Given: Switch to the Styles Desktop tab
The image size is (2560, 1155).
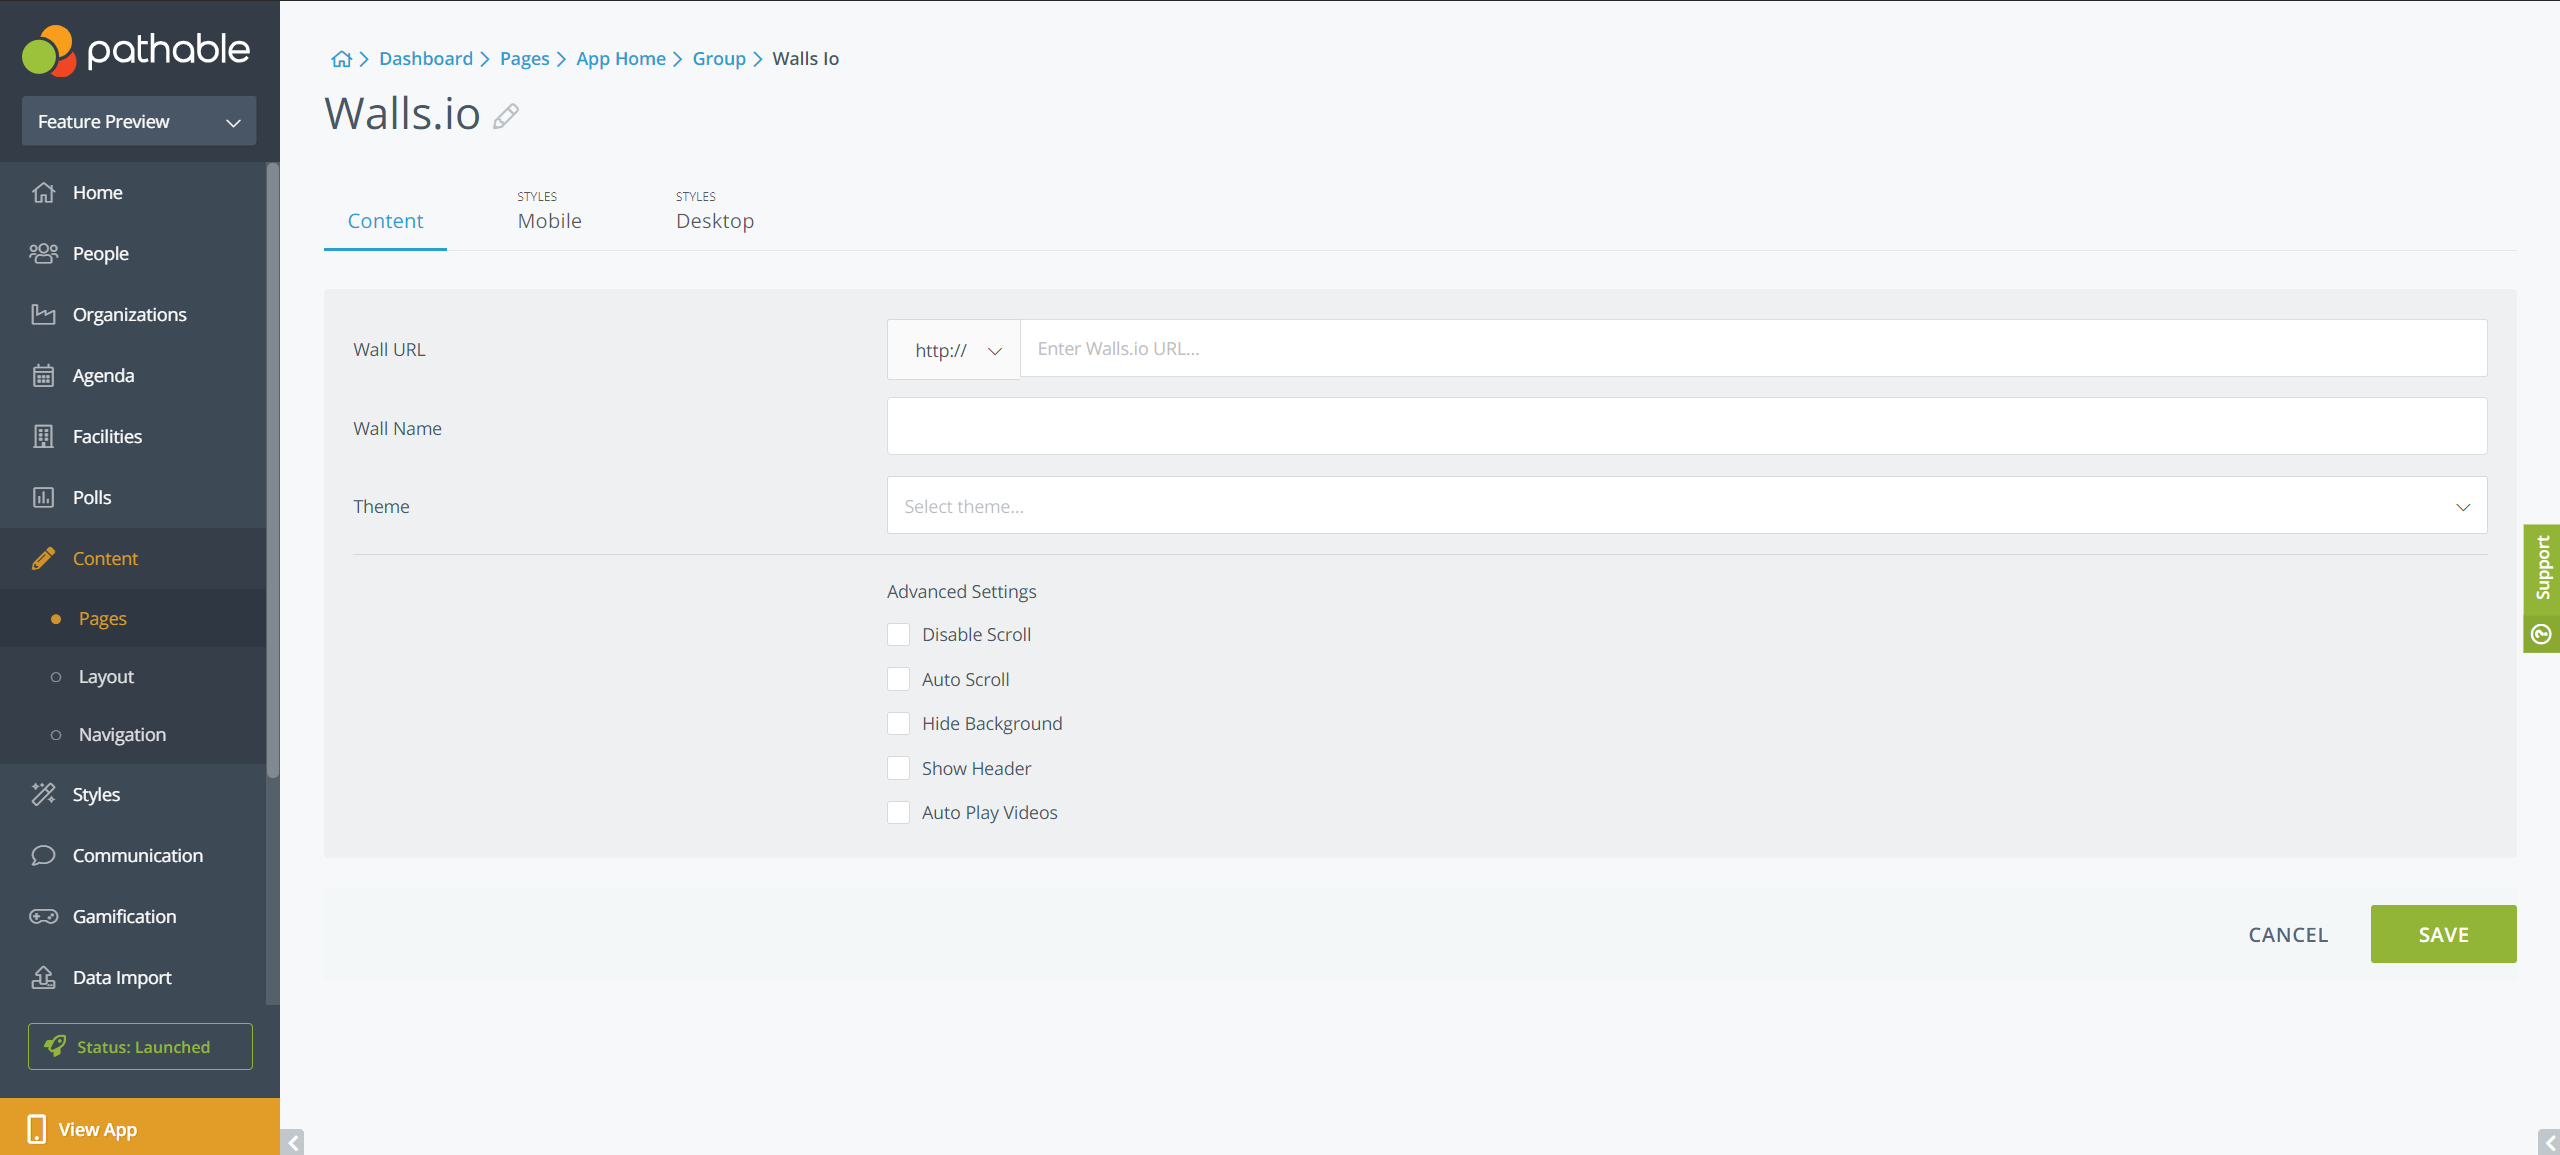Looking at the screenshot, I should pos(715,211).
